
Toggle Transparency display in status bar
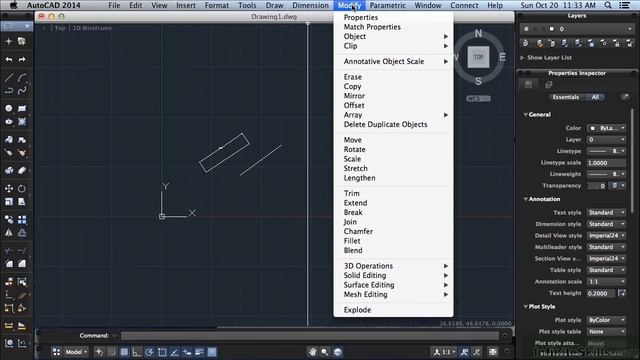coord(212,352)
